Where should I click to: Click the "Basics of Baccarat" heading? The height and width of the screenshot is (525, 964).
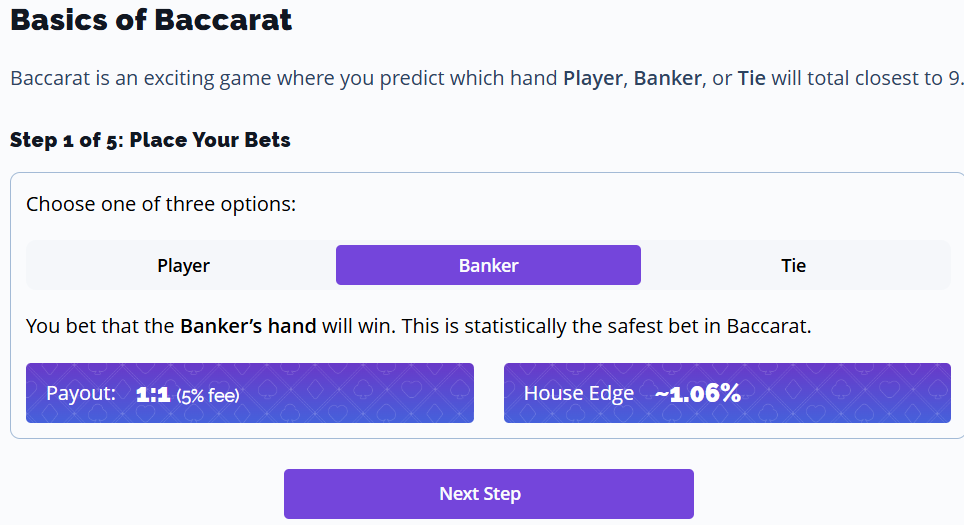click(151, 19)
